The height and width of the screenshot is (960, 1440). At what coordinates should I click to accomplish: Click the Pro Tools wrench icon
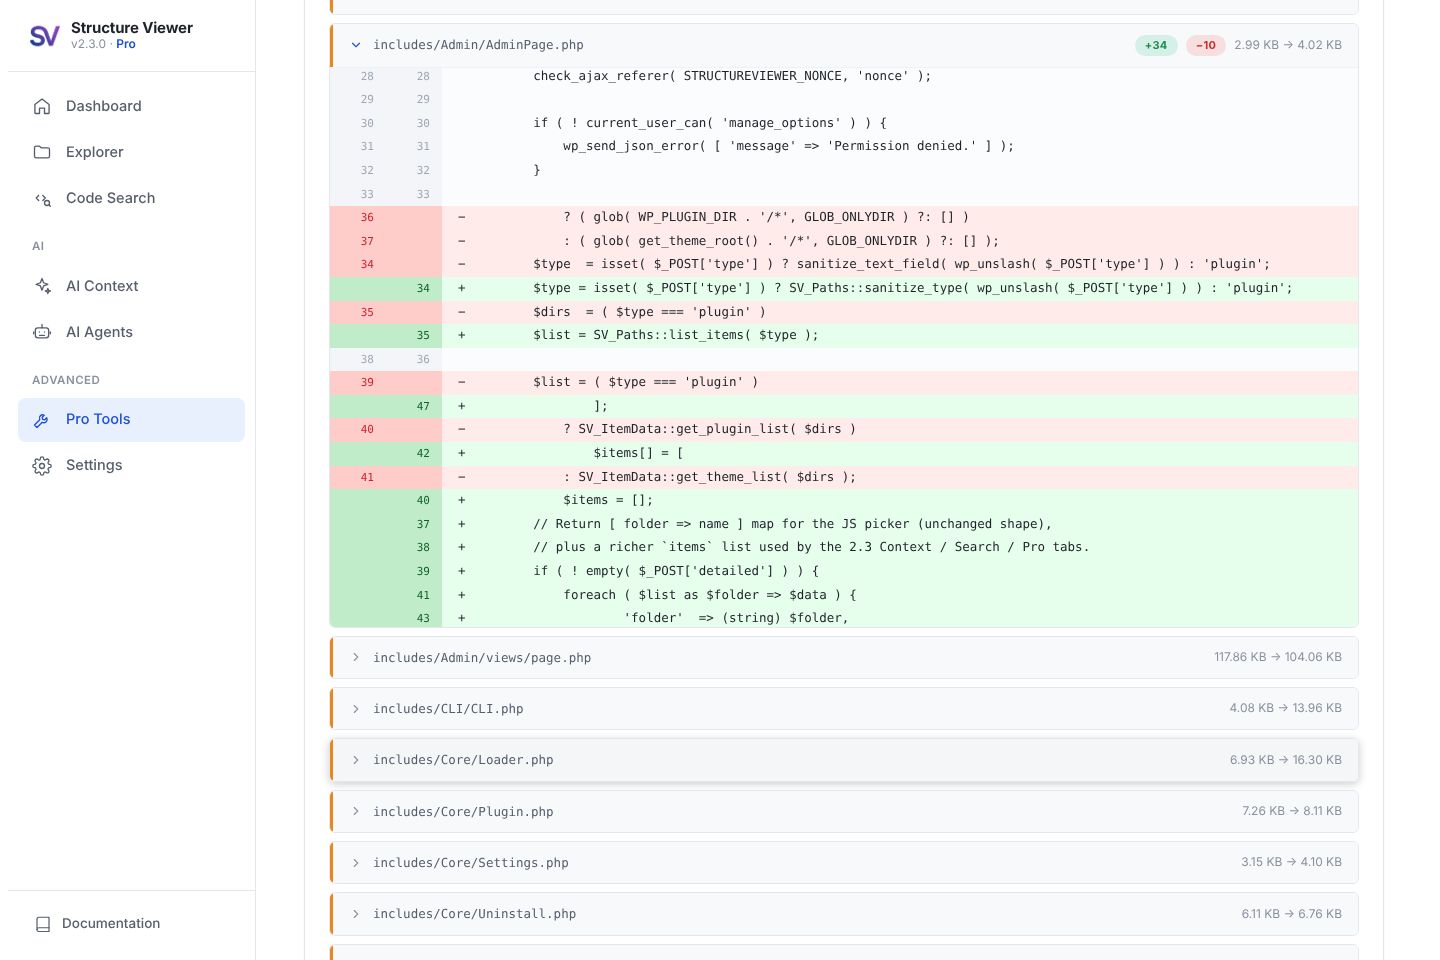point(42,420)
